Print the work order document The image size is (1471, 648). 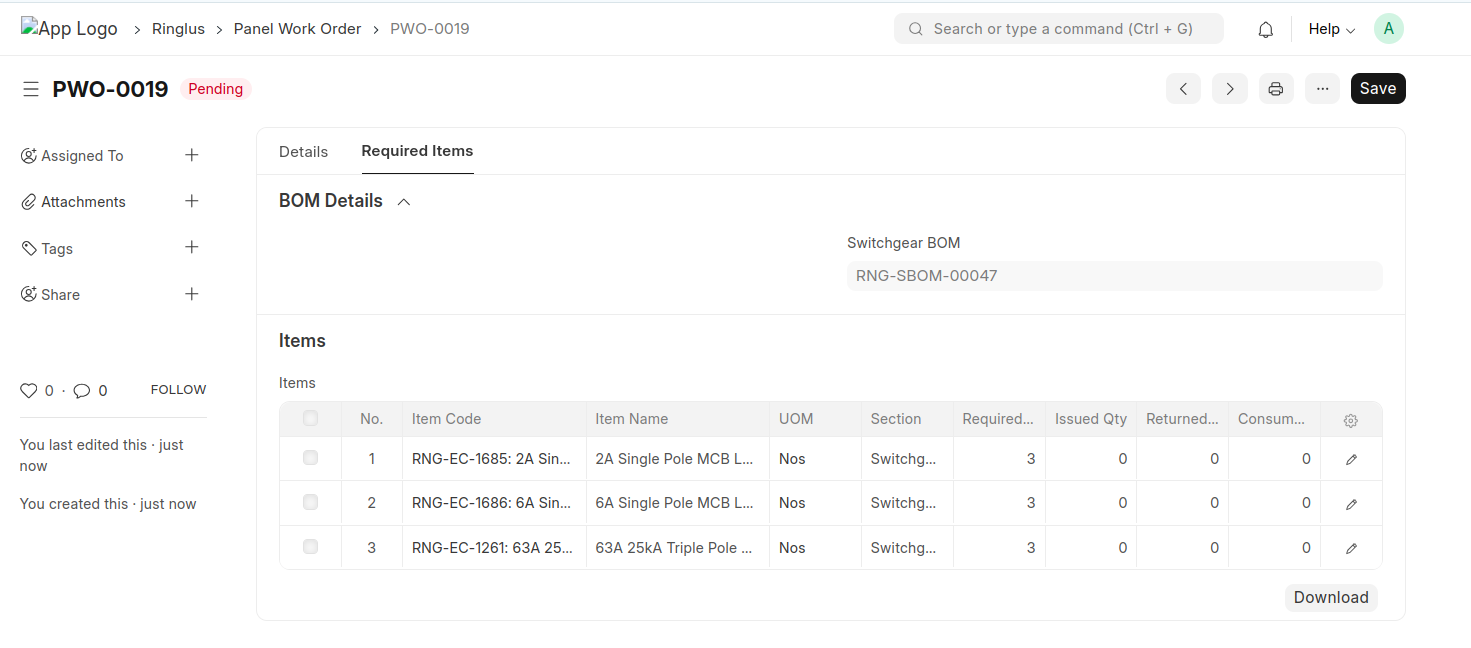click(1275, 89)
